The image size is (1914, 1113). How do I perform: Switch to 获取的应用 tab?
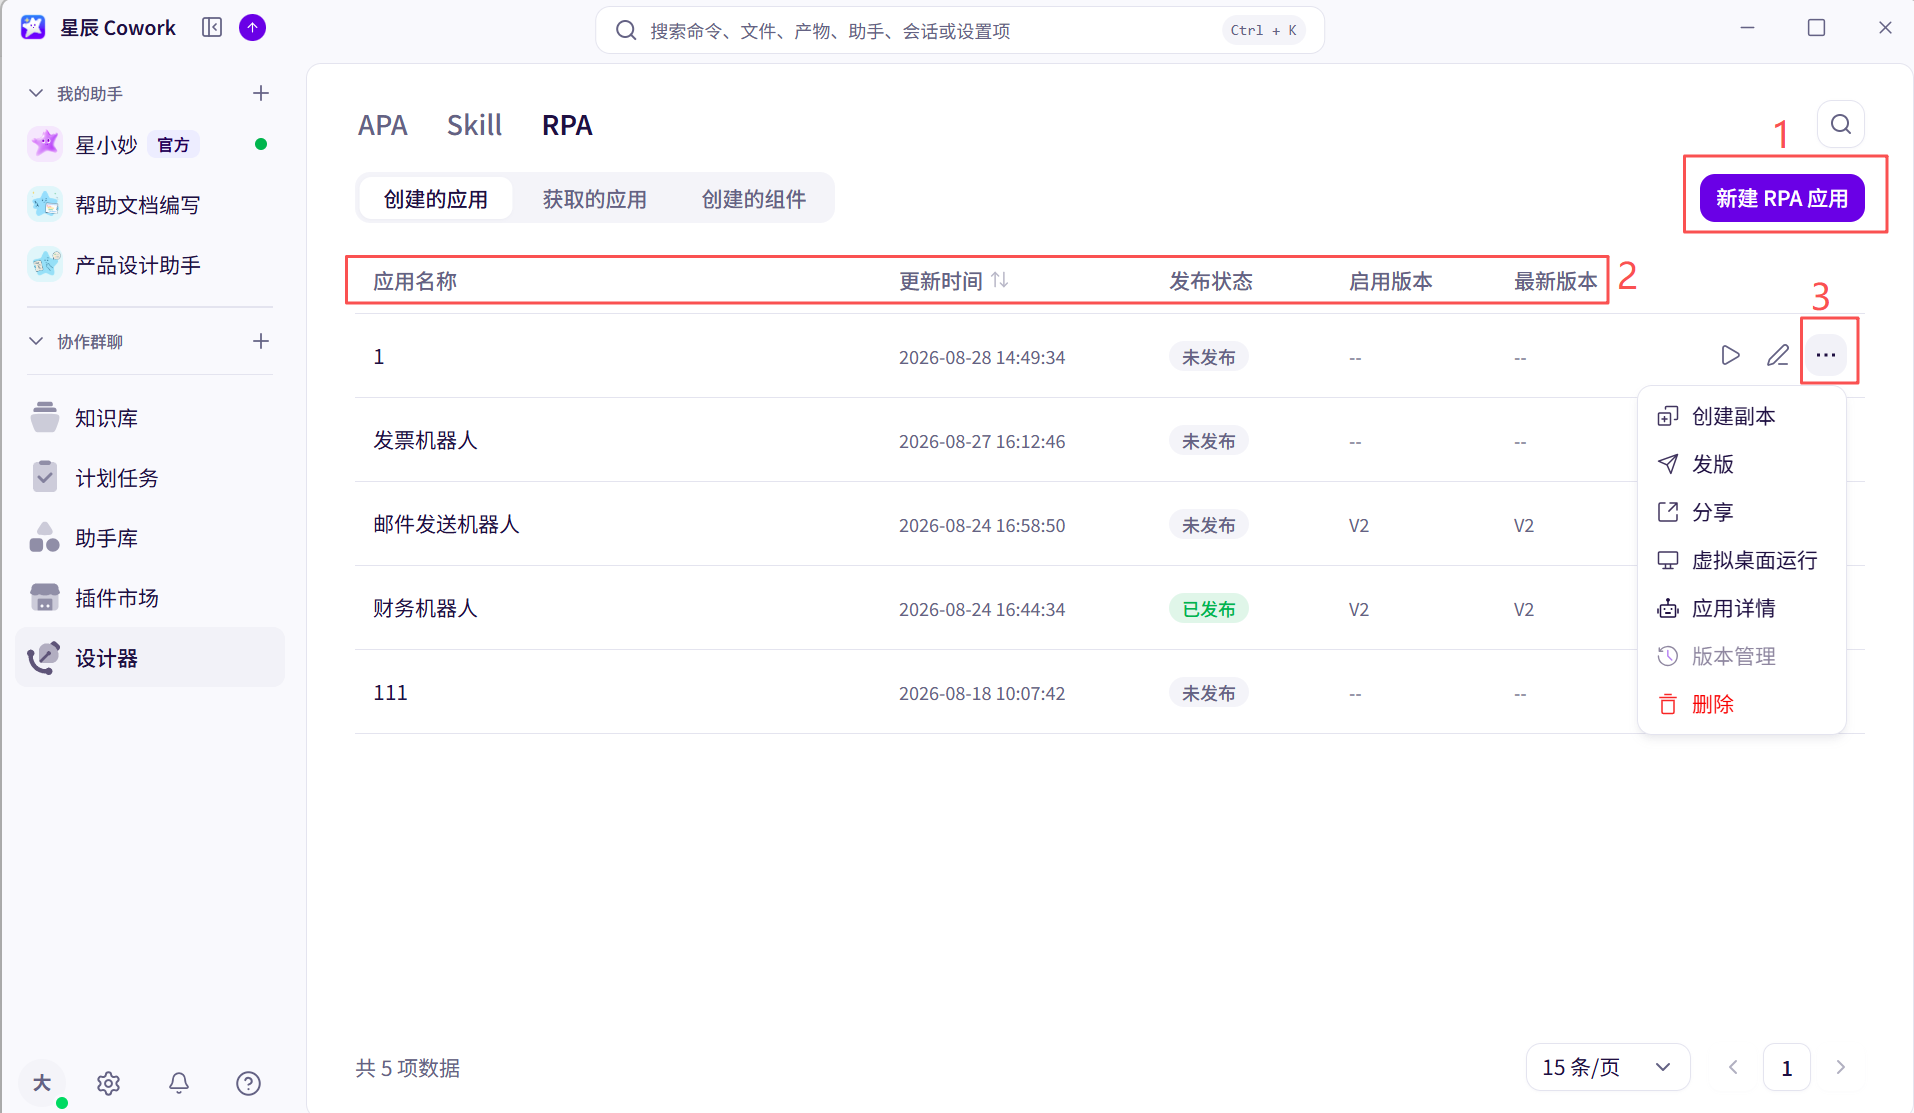point(595,199)
